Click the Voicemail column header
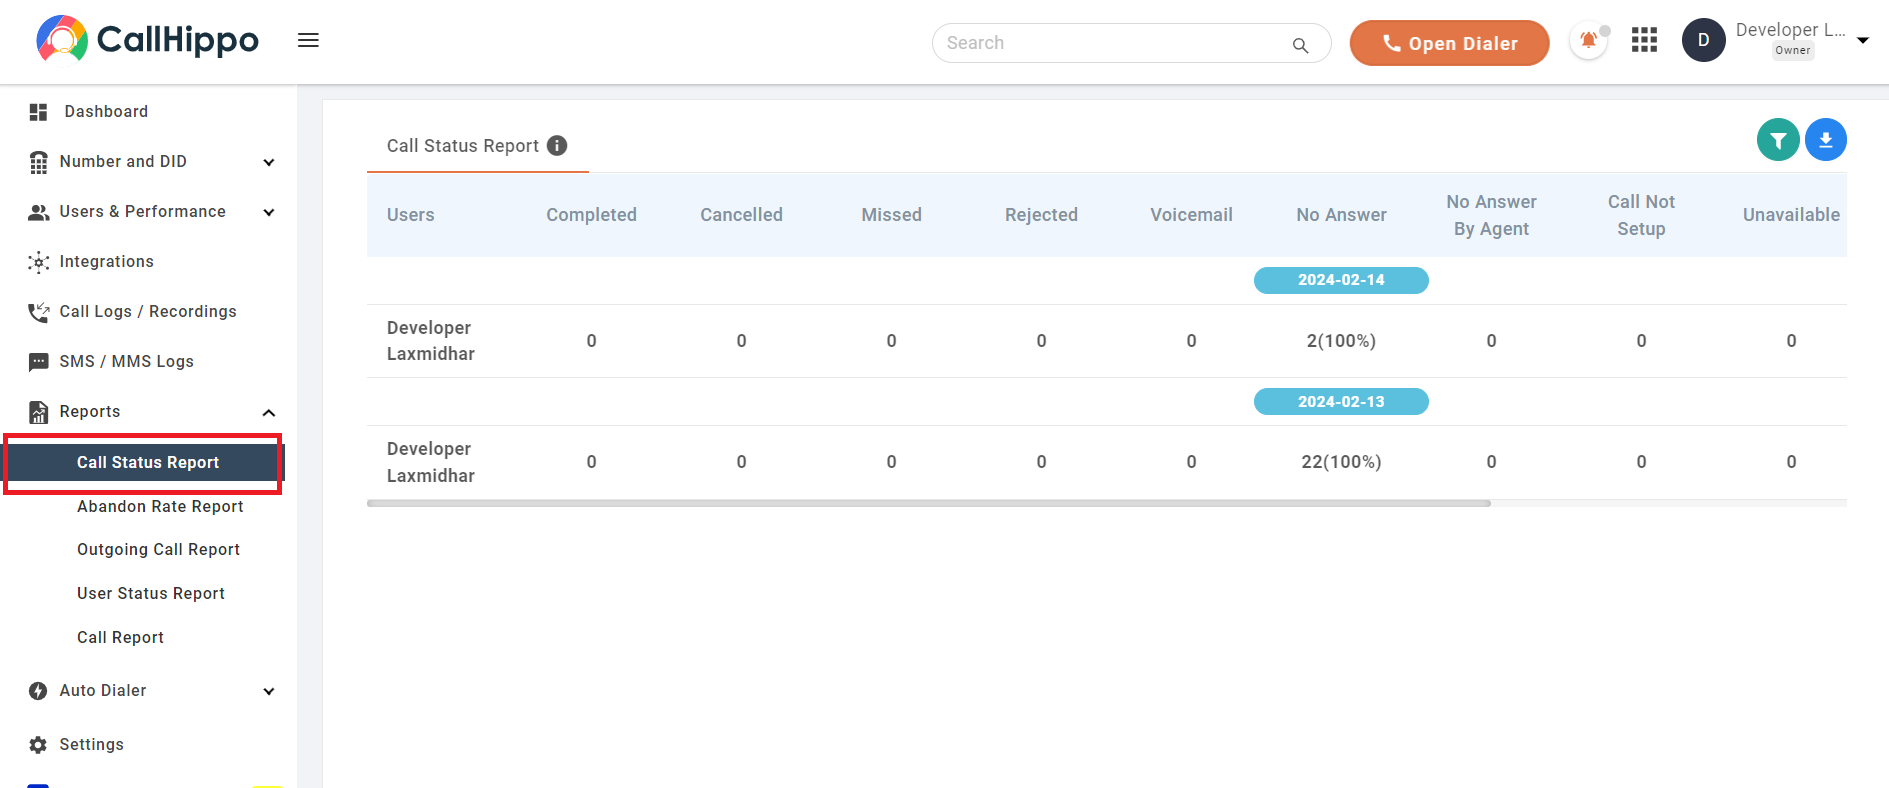The image size is (1889, 788). 1191,215
